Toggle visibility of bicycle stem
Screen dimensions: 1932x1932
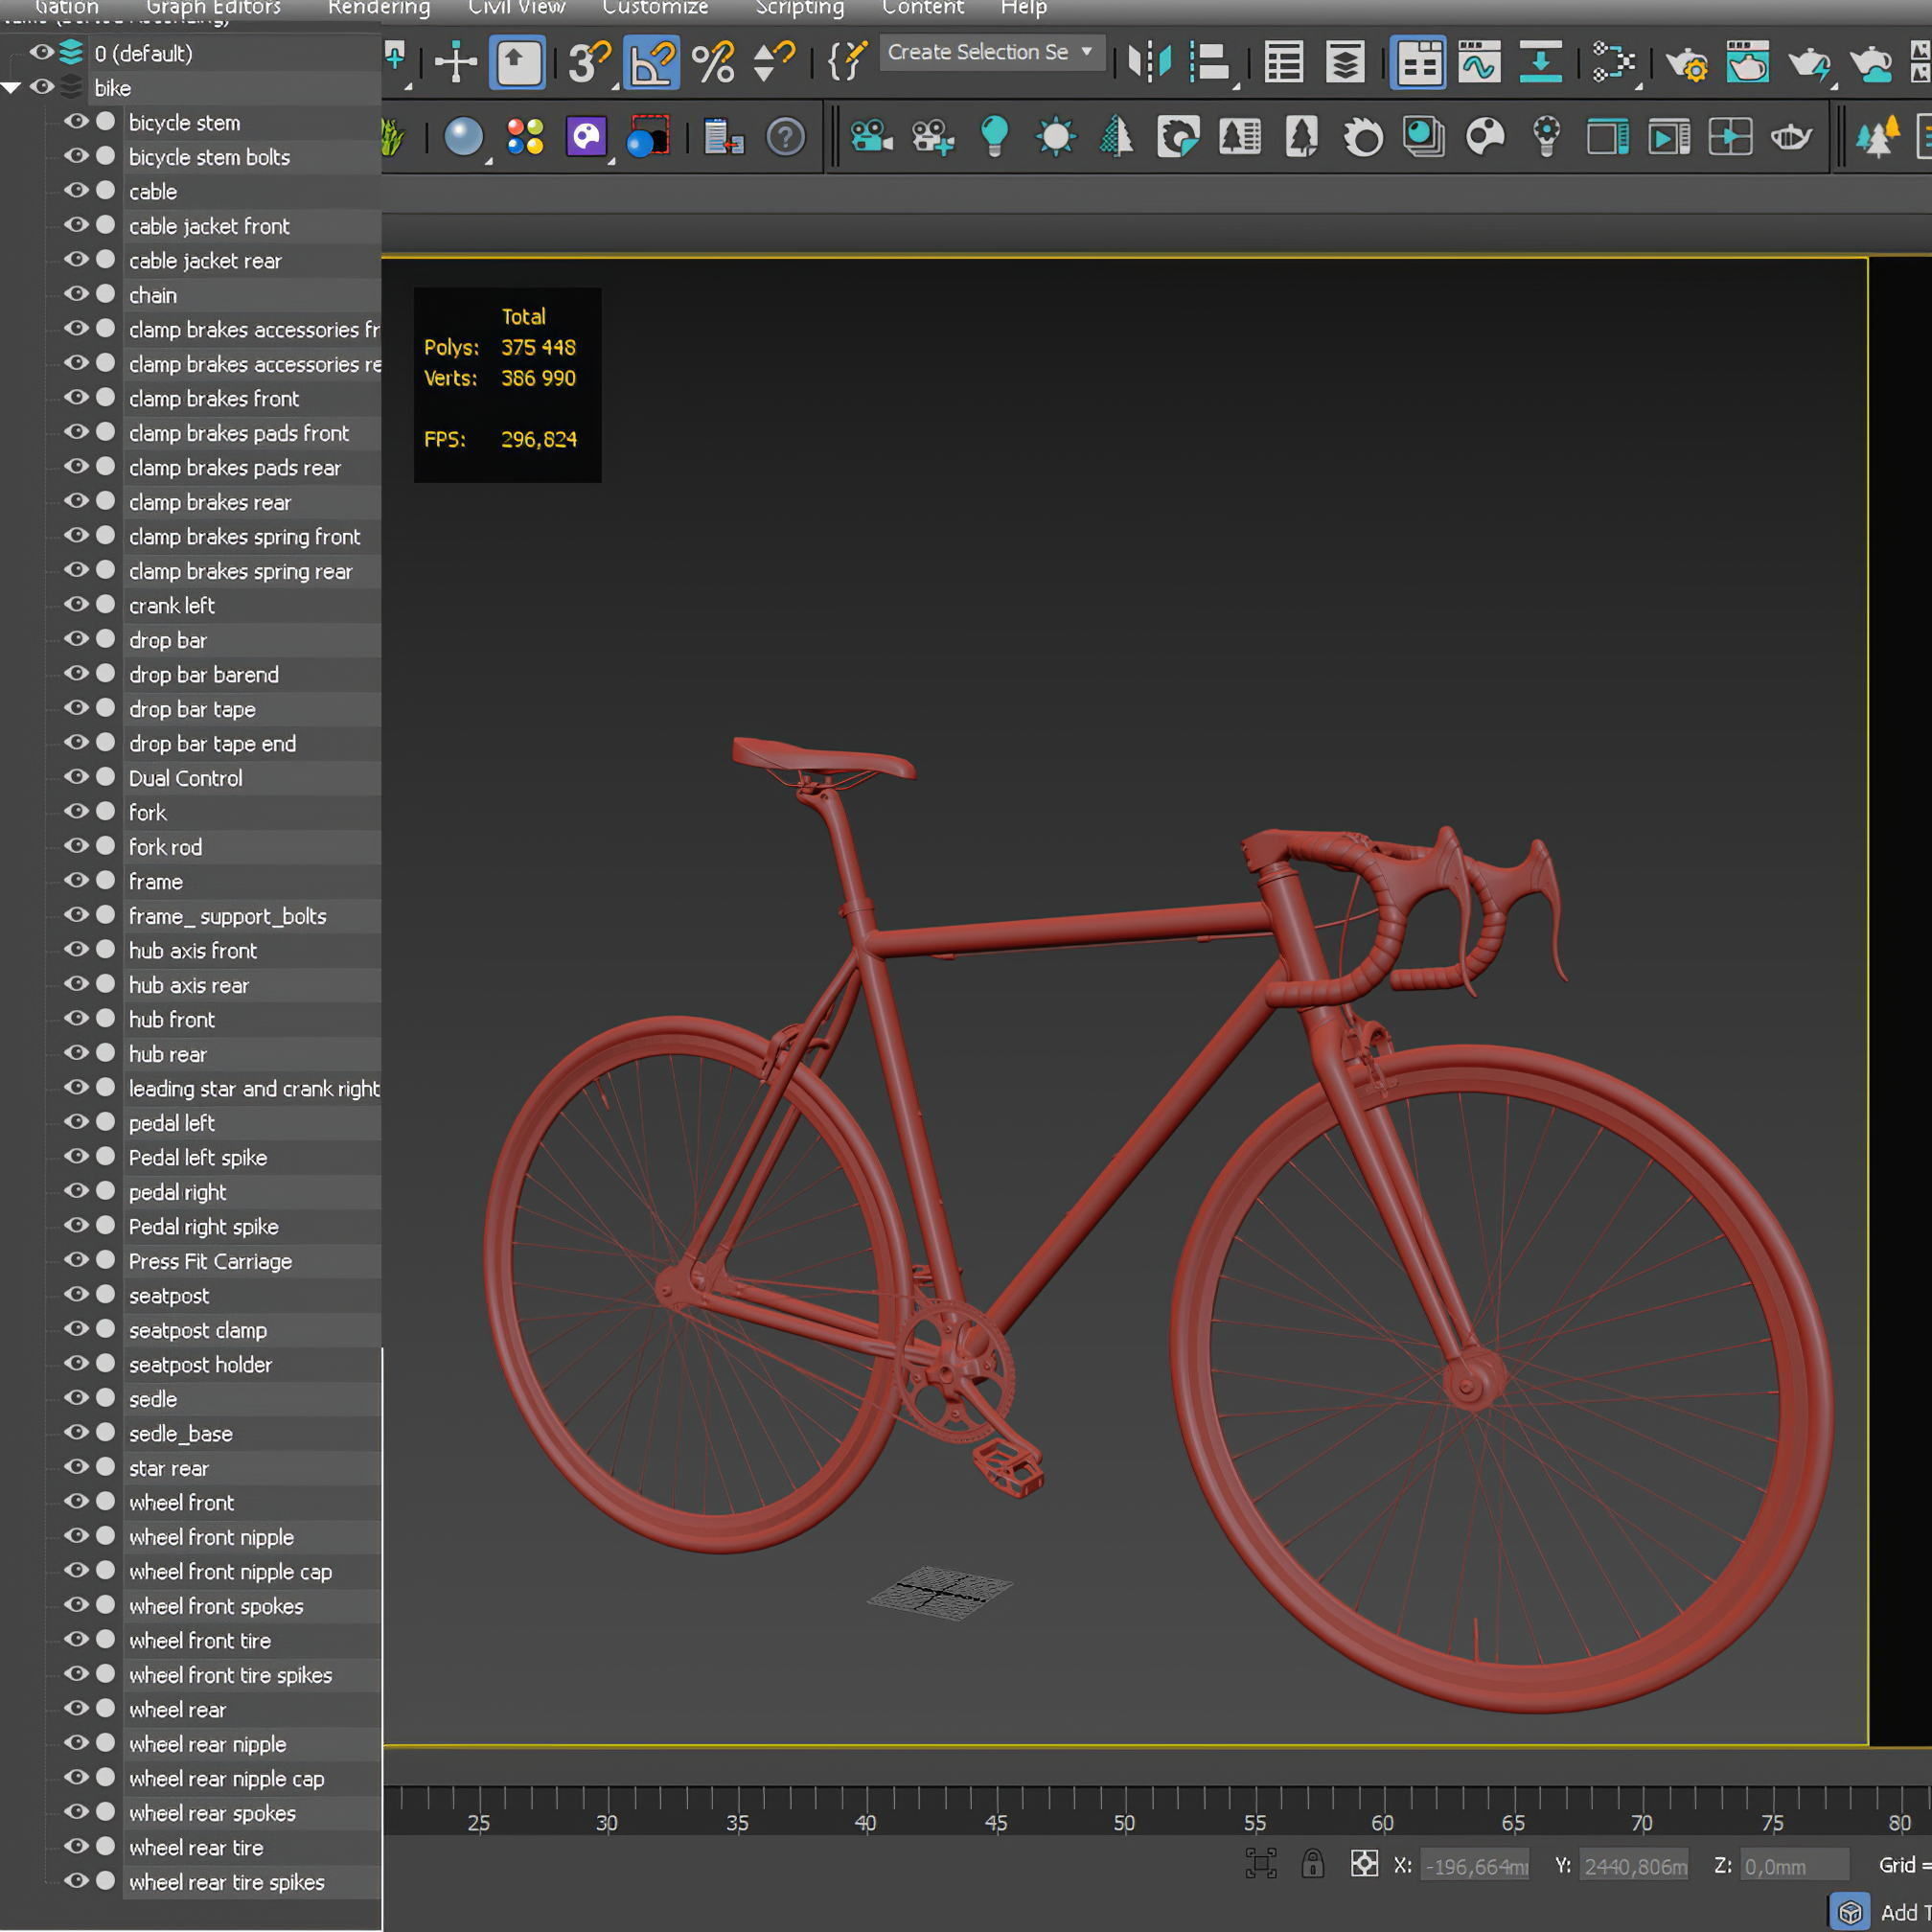76,121
